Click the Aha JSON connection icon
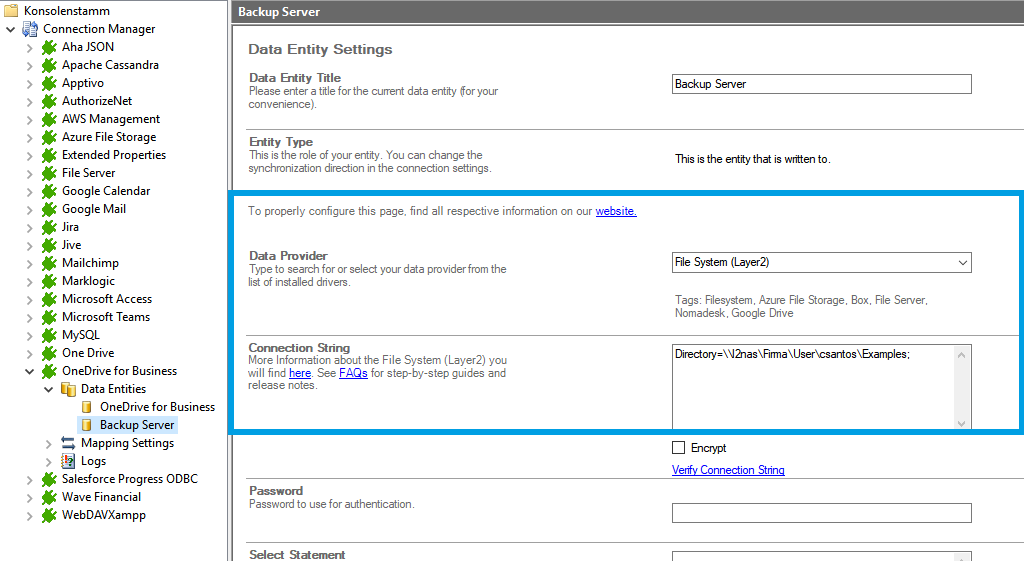1024x561 pixels. pyautogui.click(x=49, y=47)
